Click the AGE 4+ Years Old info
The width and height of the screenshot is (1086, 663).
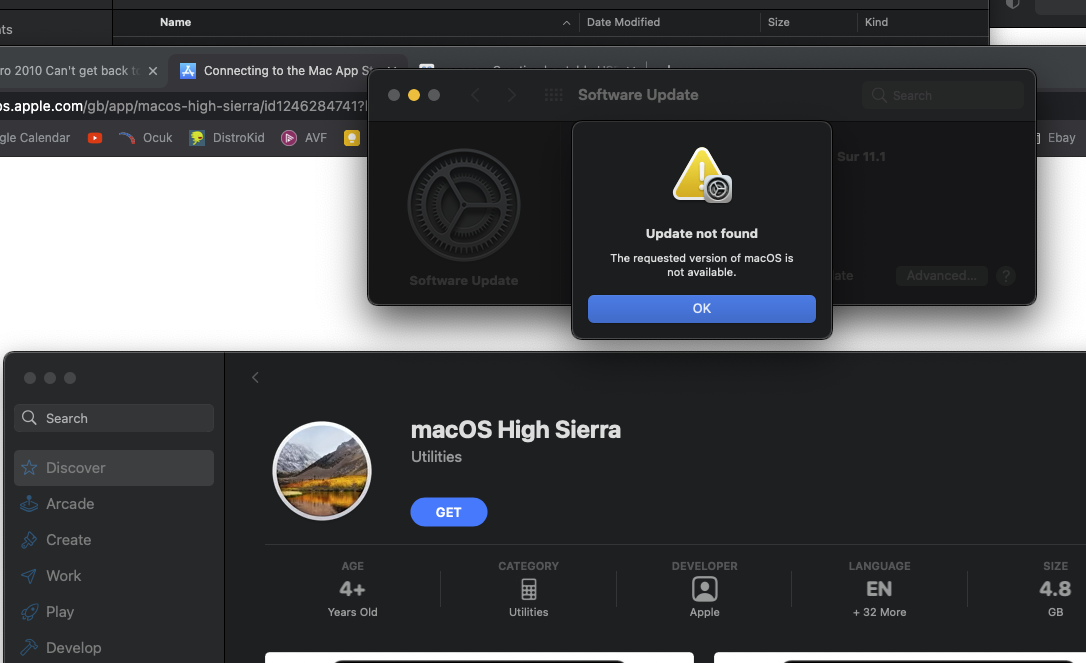click(353, 589)
